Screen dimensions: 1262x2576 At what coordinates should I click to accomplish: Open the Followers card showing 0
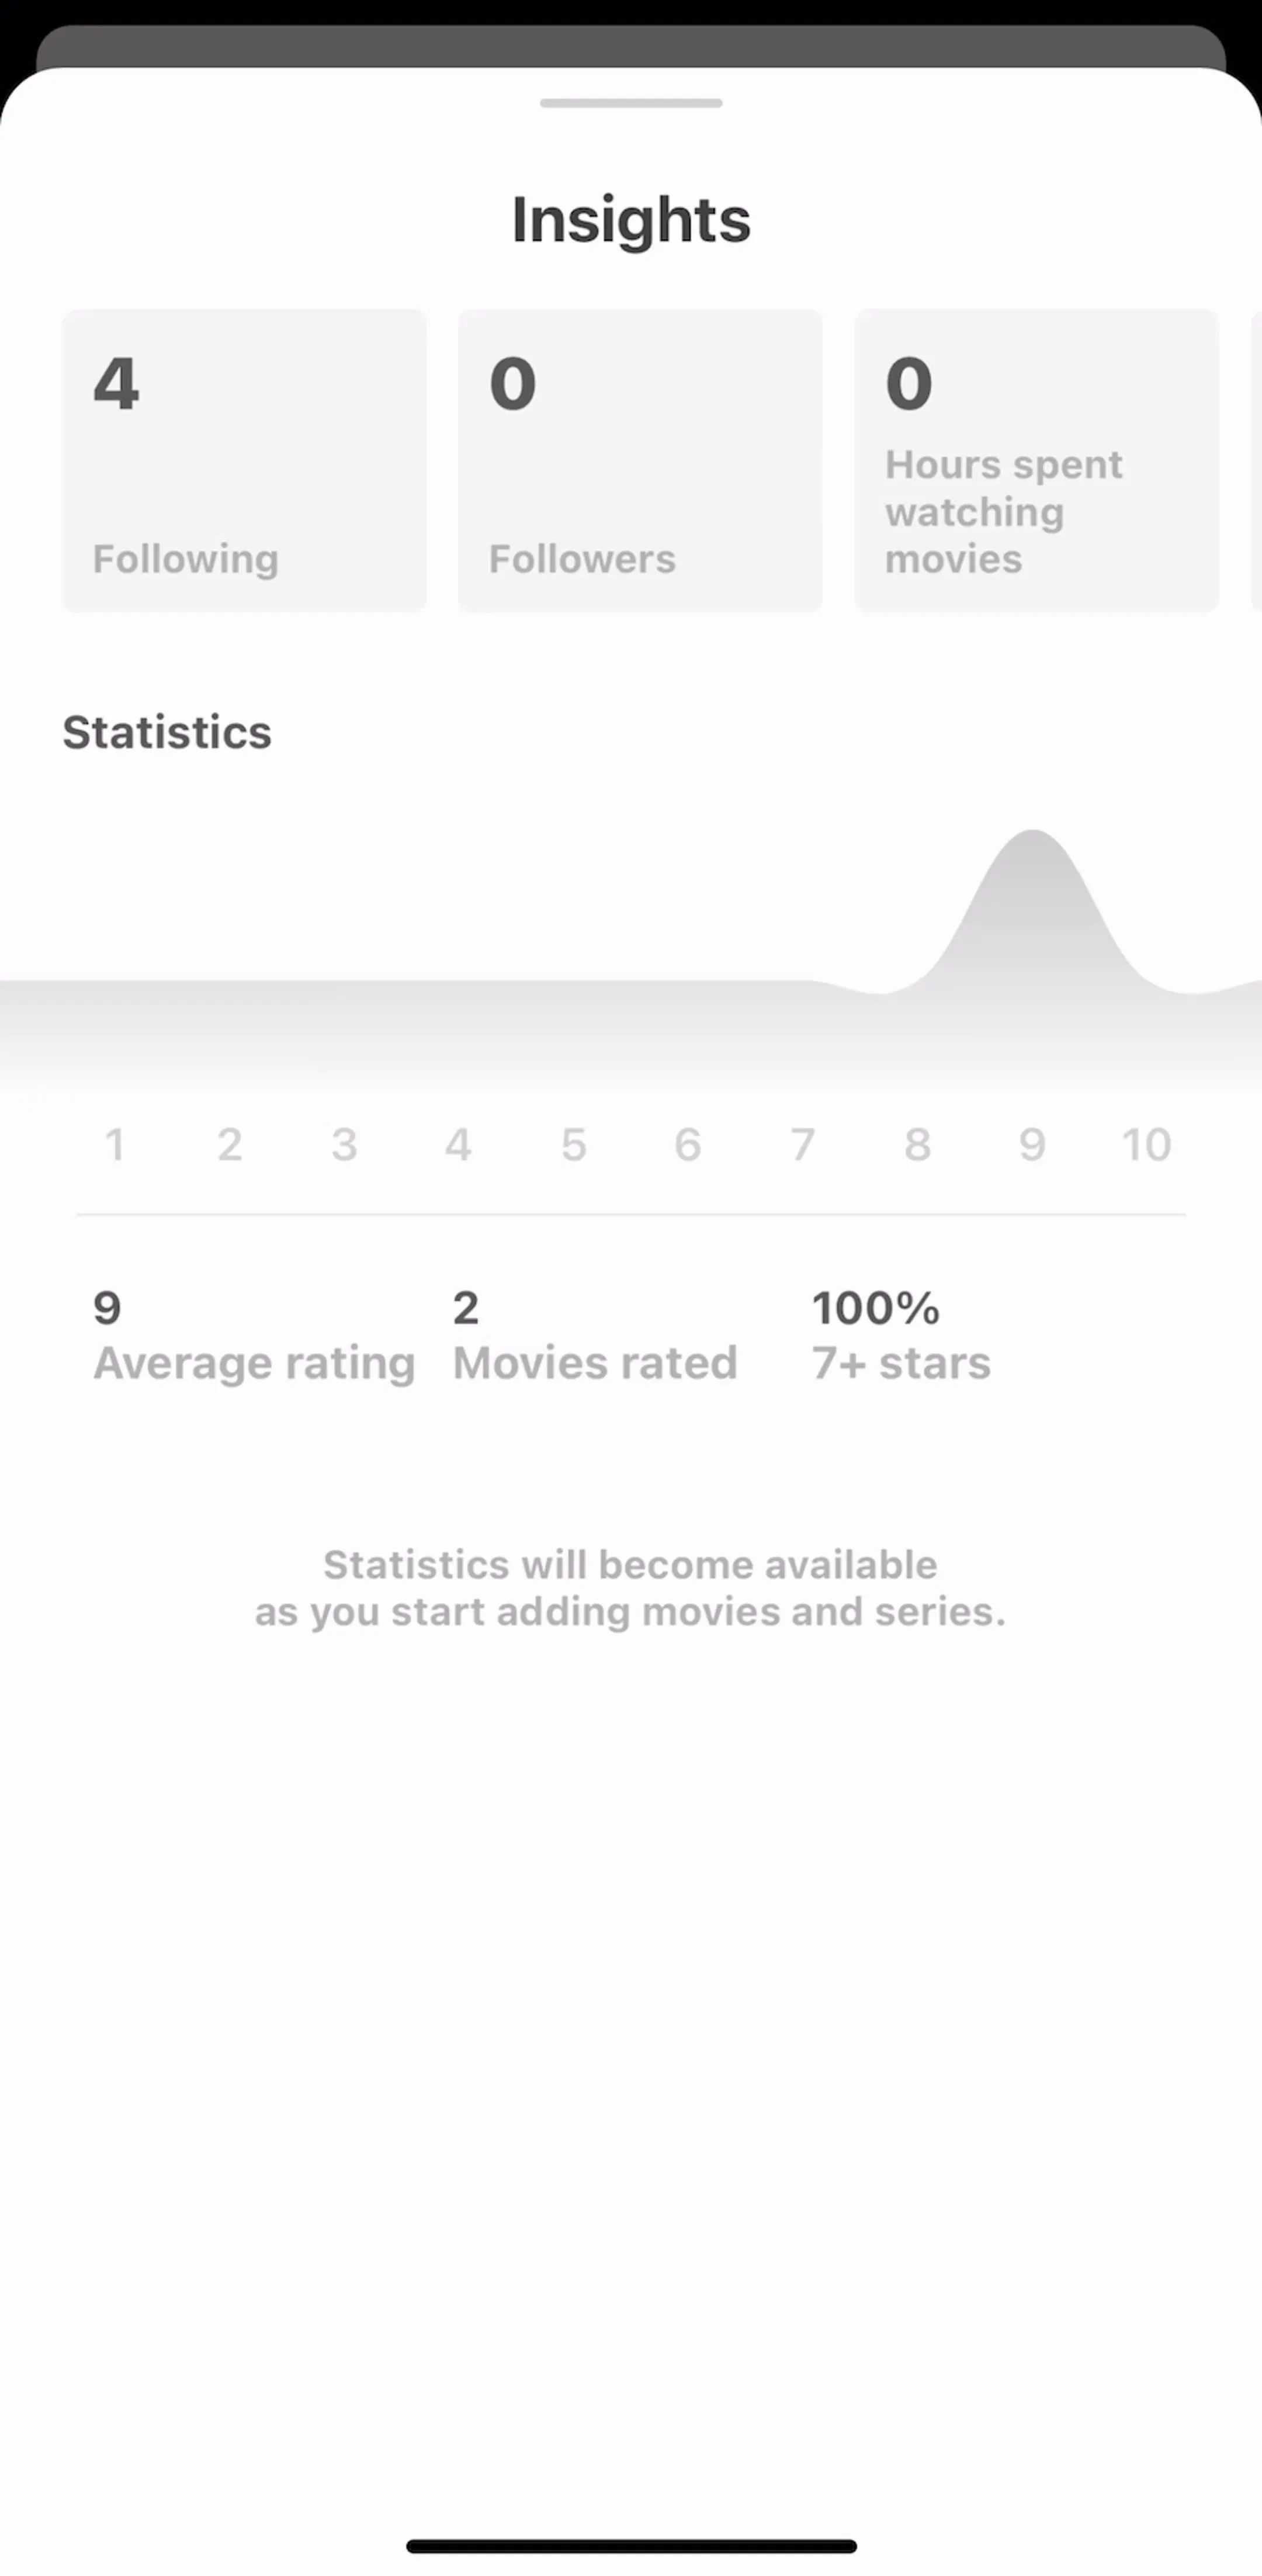tap(640, 460)
